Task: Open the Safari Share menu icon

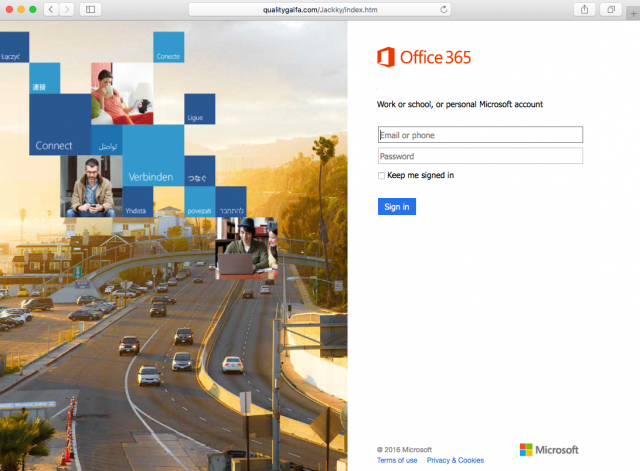Action: coord(584,9)
